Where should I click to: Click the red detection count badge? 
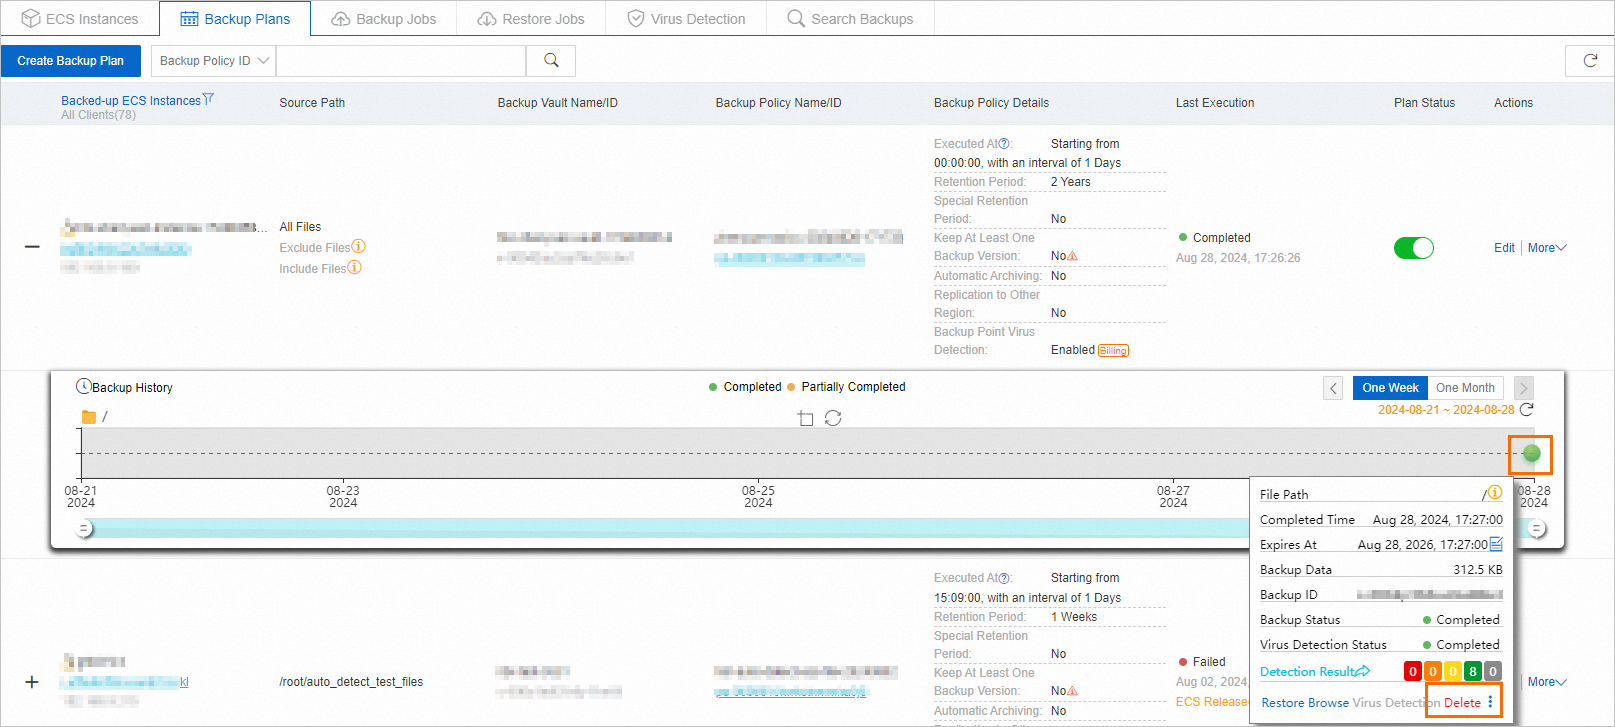pos(1413,672)
